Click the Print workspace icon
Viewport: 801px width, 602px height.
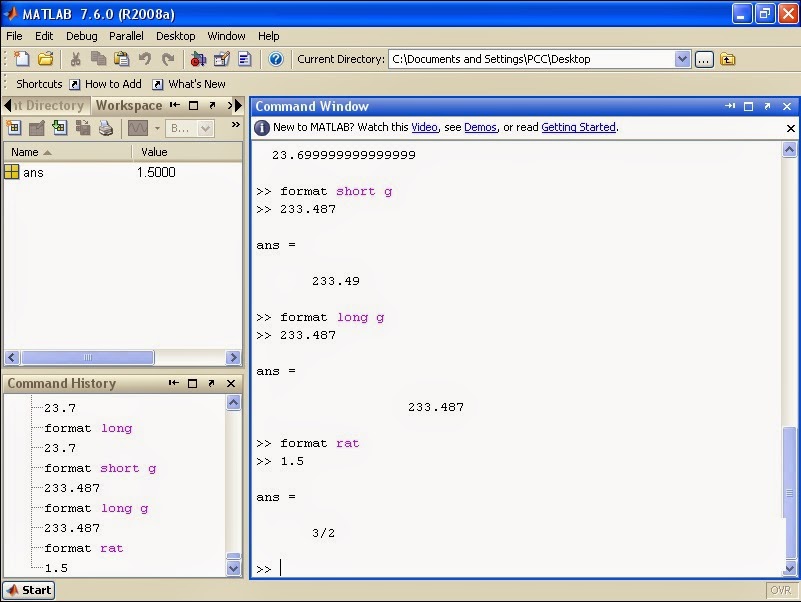pyautogui.click(x=106, y=128)
